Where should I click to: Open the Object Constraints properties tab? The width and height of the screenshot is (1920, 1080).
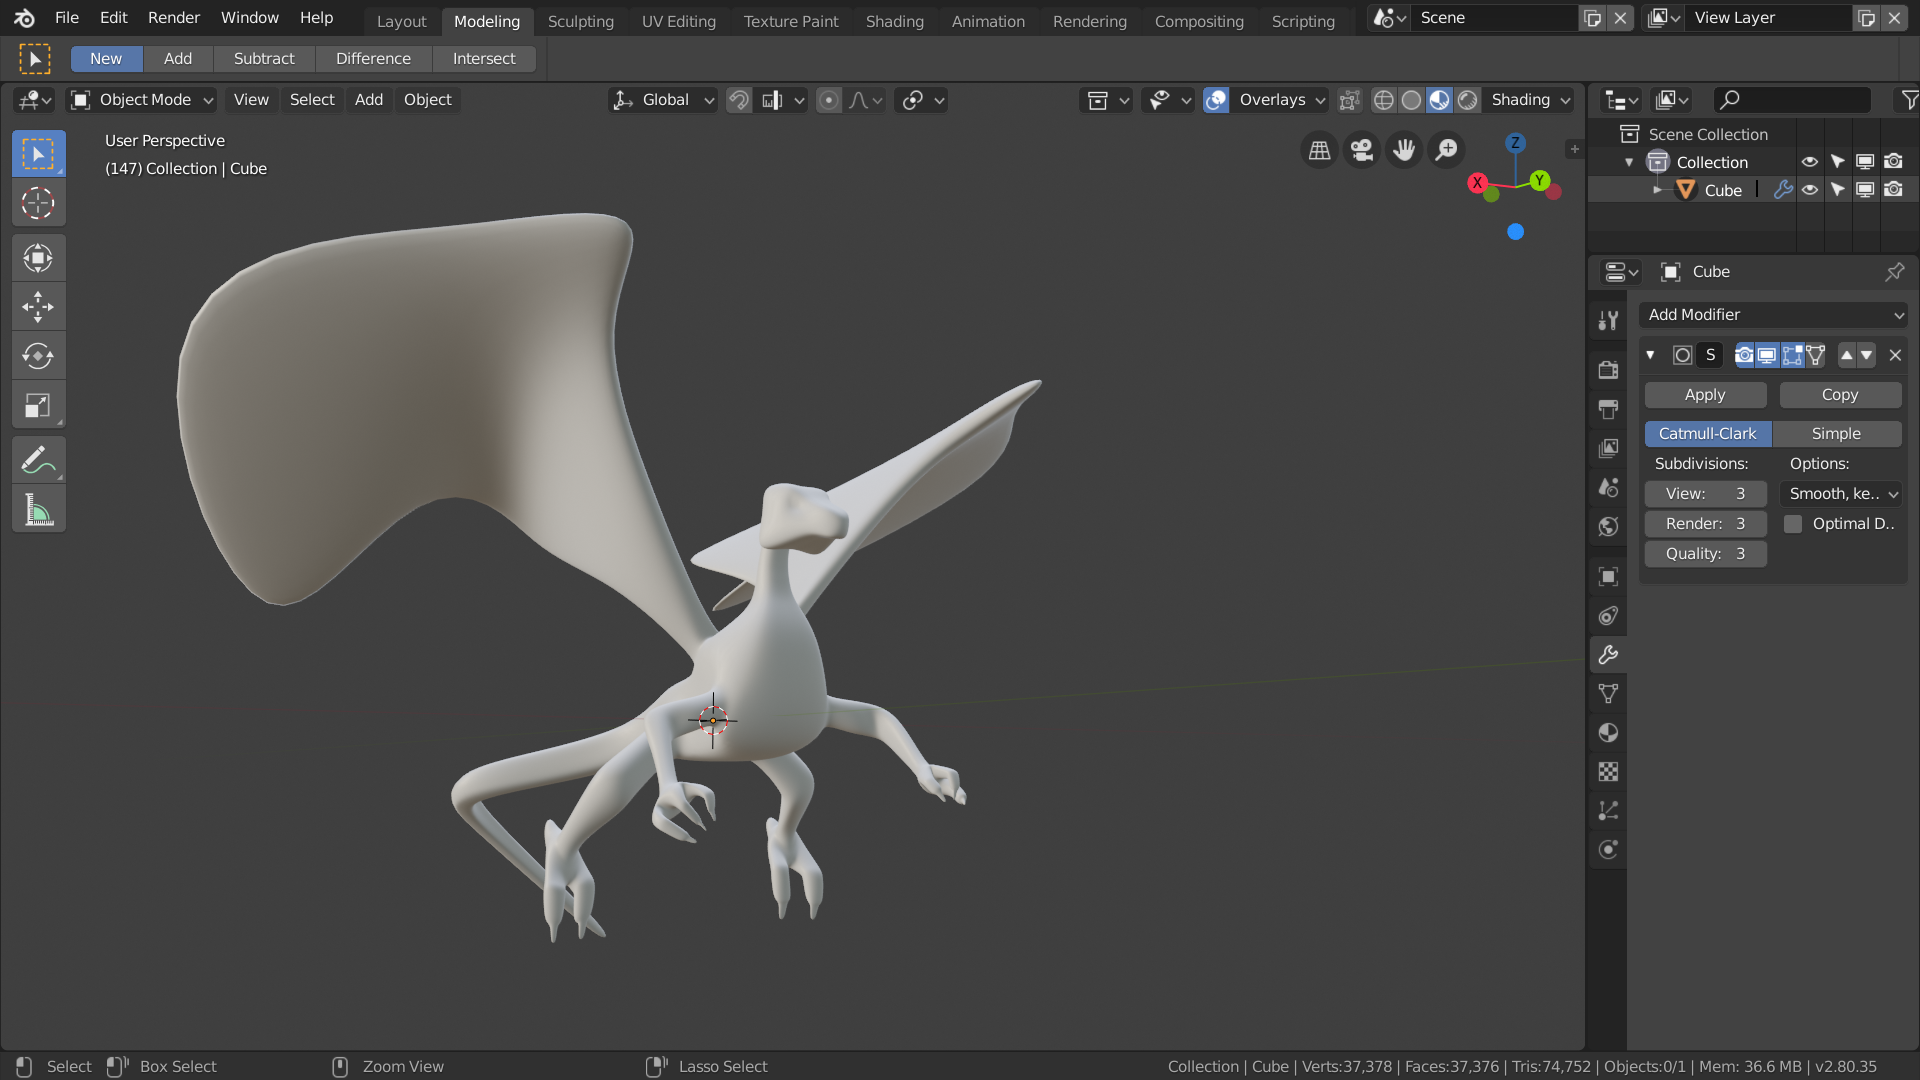click(x=1608, y=616)
